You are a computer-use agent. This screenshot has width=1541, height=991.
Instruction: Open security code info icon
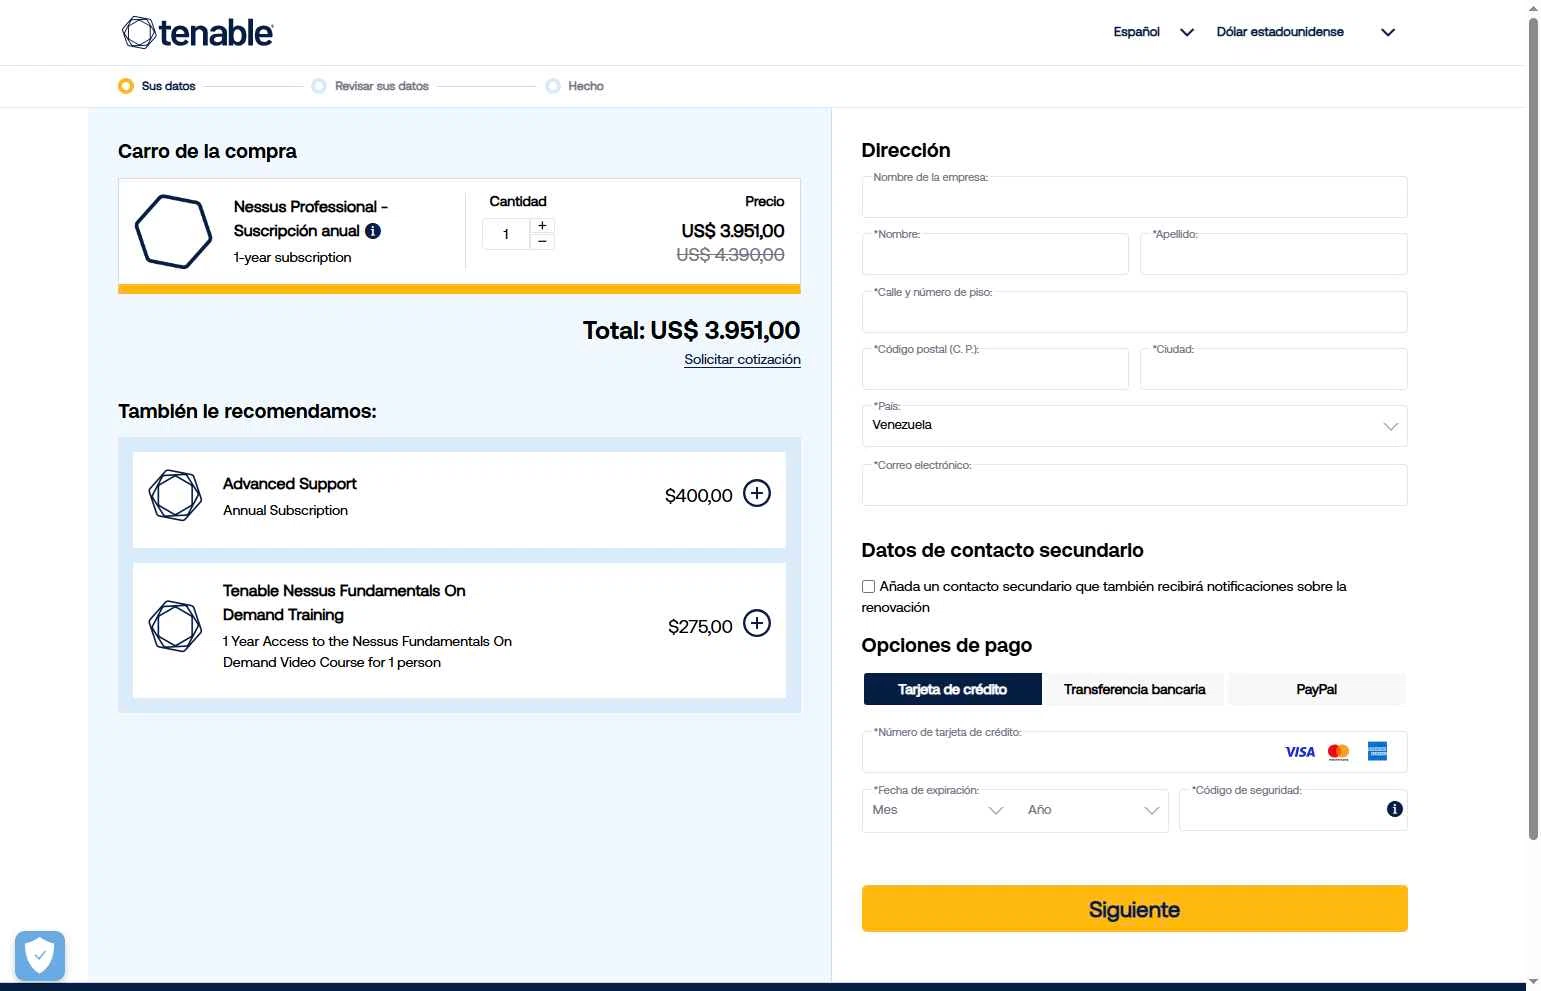coord(1395,809)
